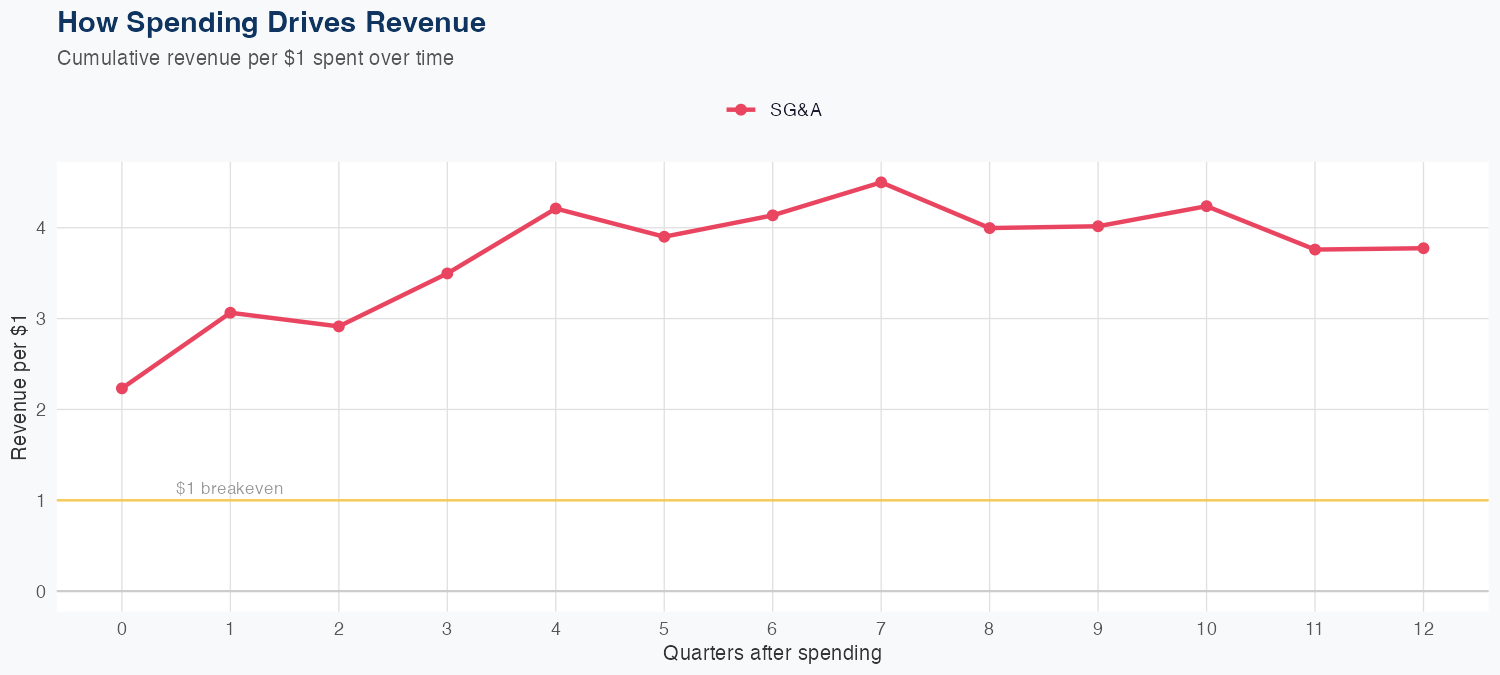Click the data point at quarter 2

point(339,326)
